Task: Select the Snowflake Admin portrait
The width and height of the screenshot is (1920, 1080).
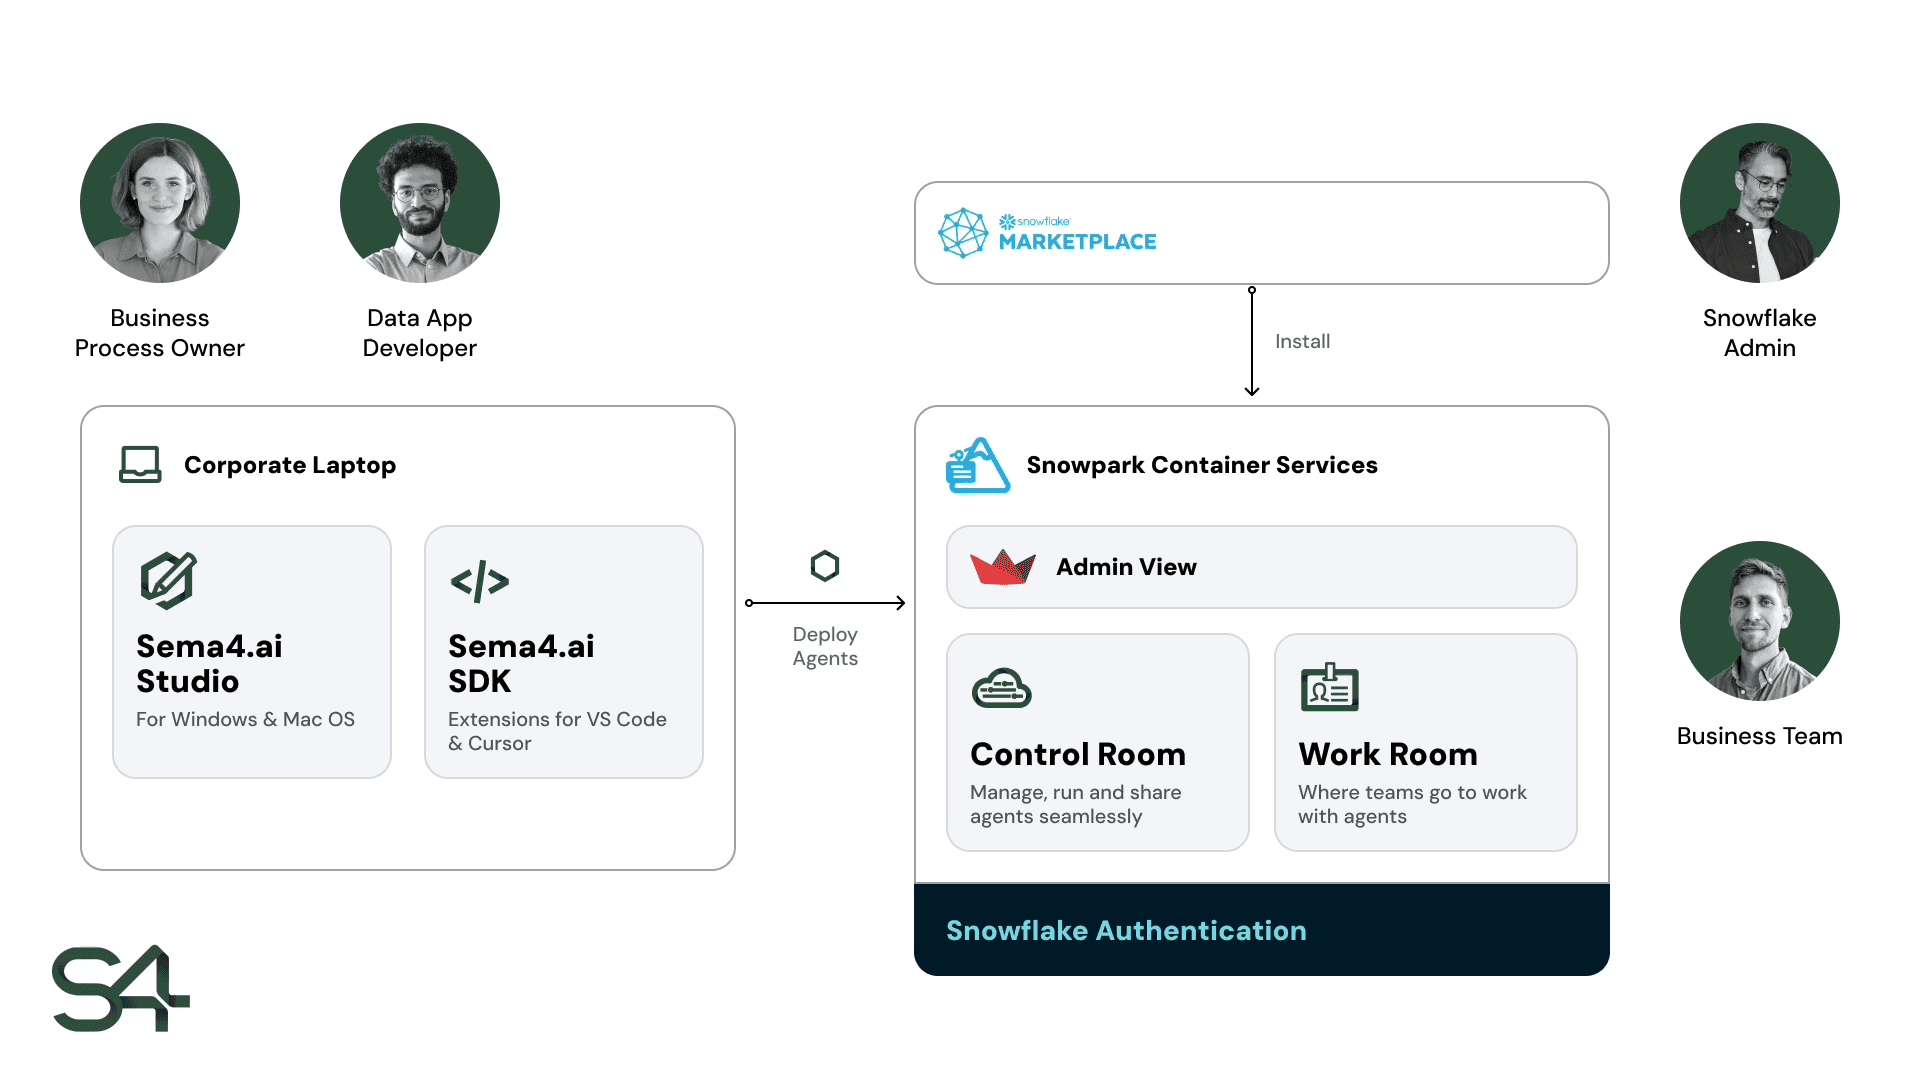Action: tap(1760, 203)
